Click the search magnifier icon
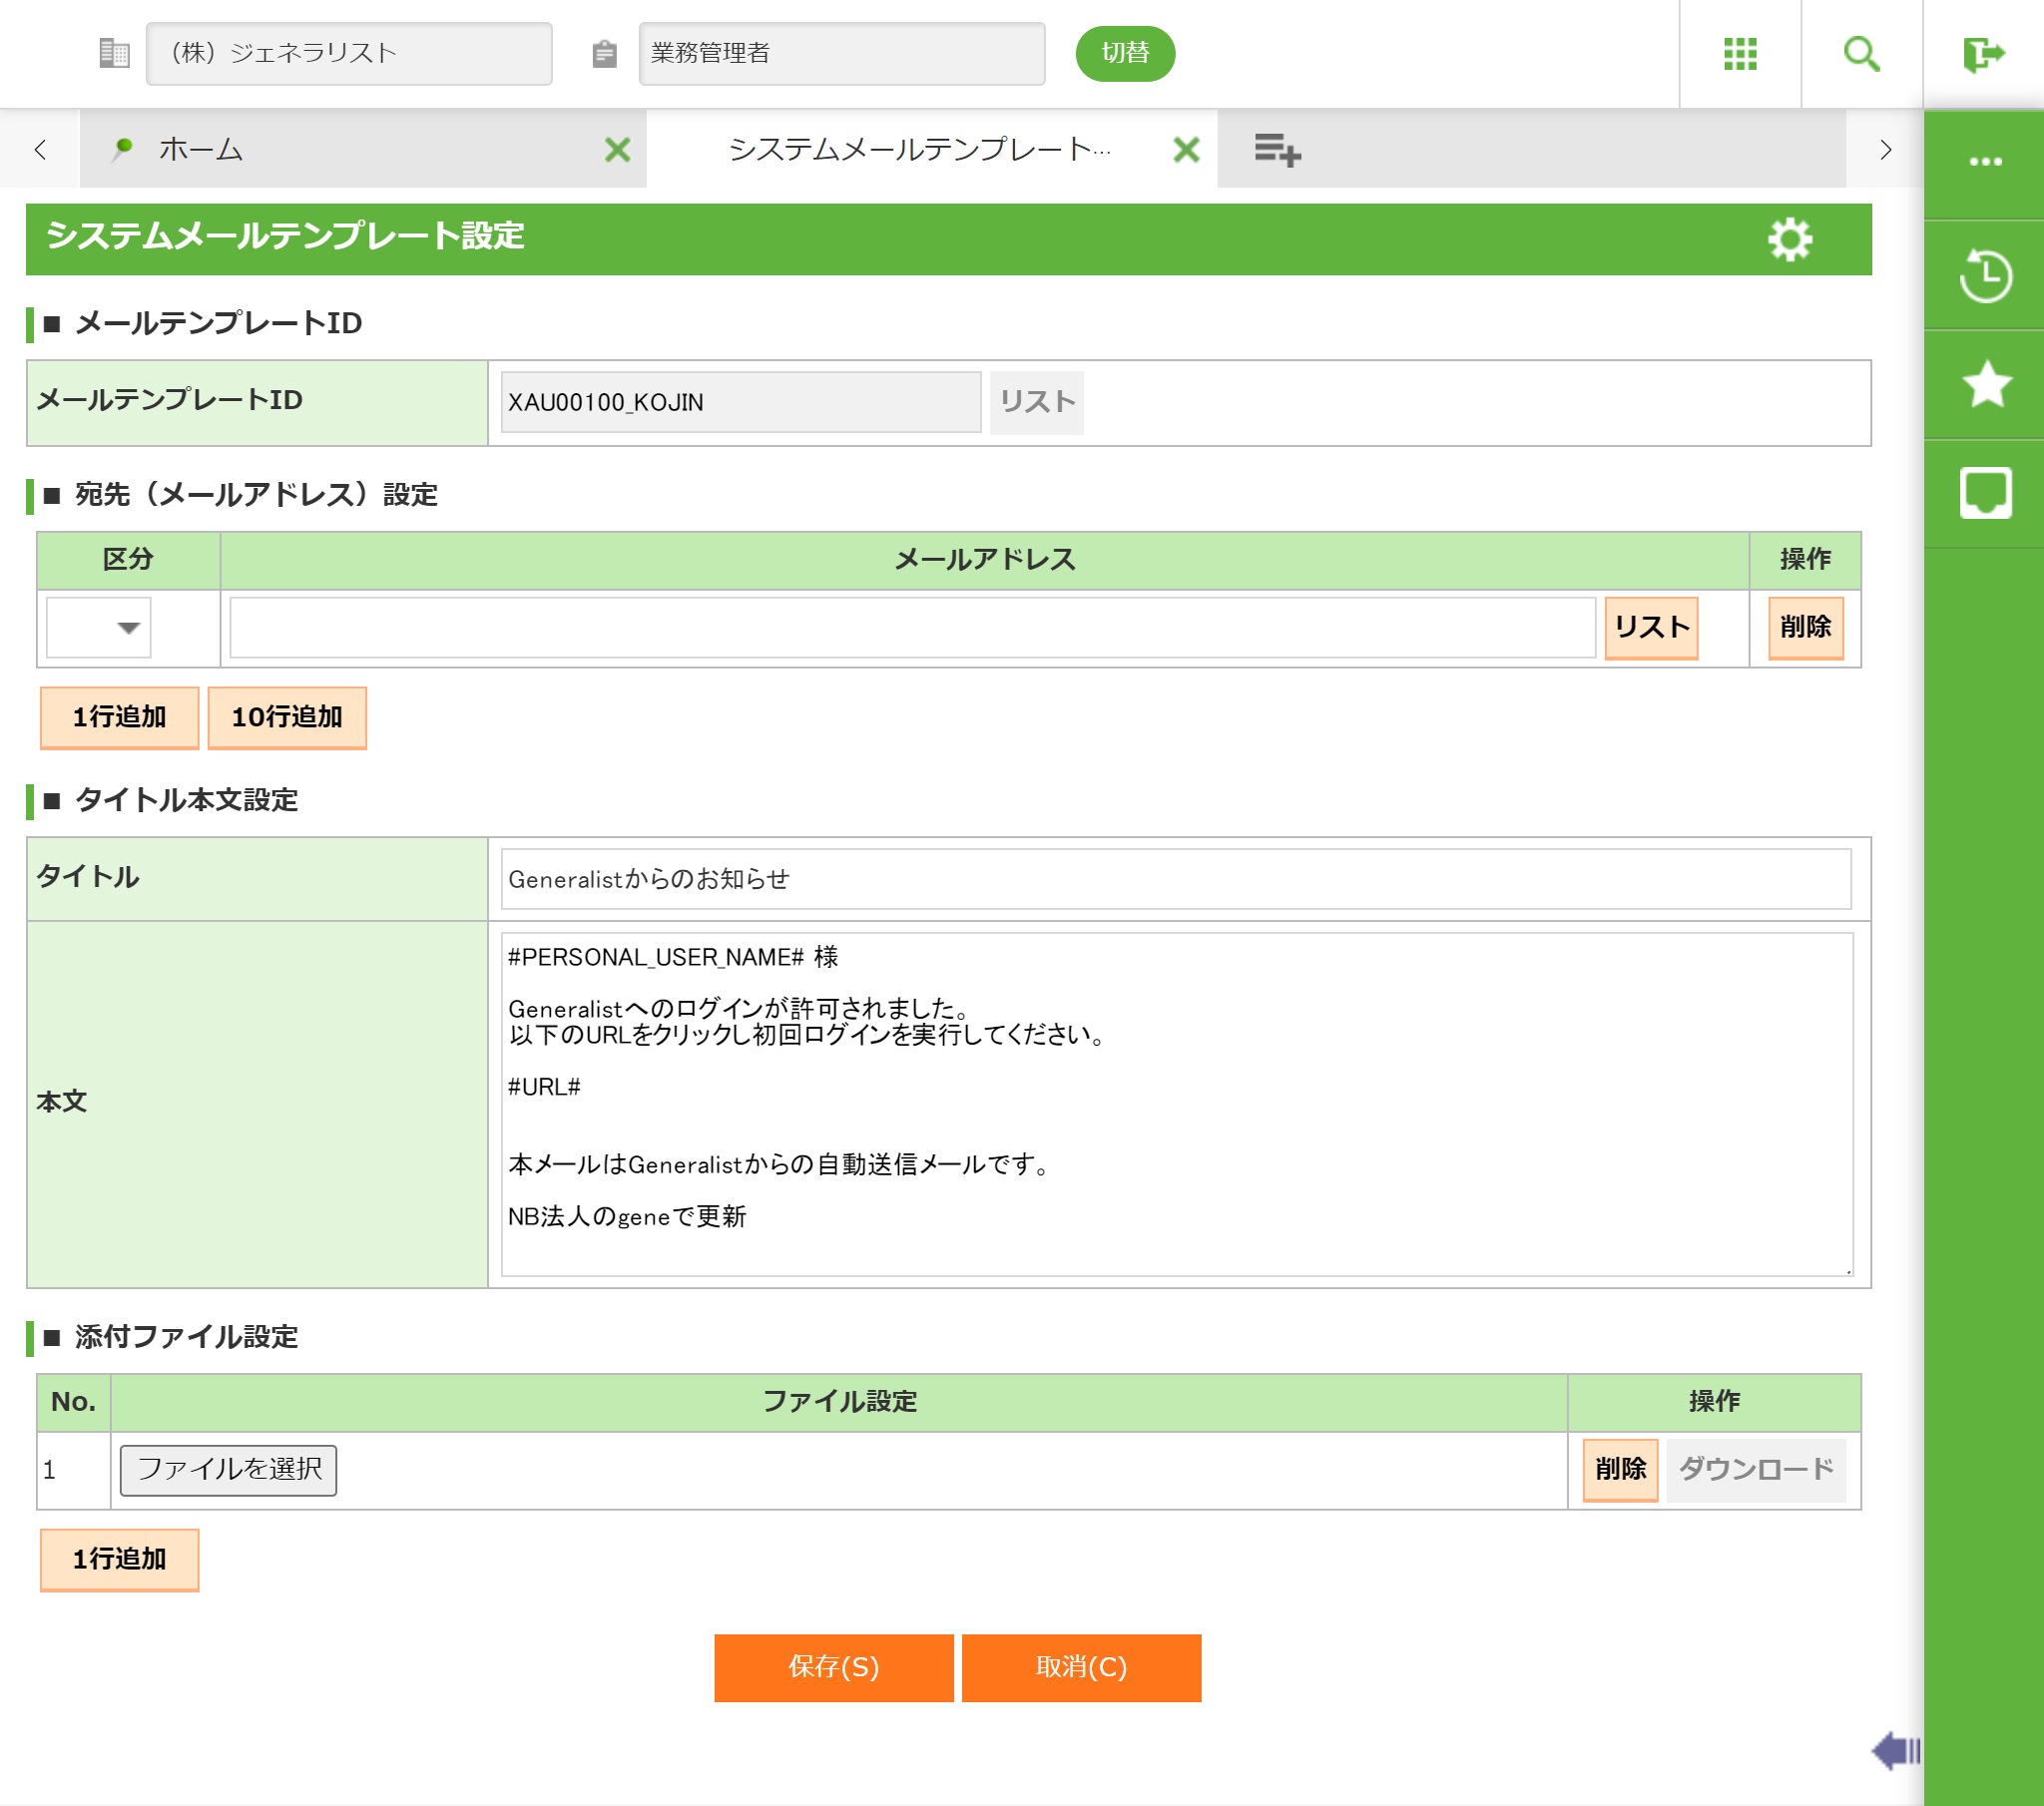The height and width of the screenshot is (1806, 2044). [1861, 53]
